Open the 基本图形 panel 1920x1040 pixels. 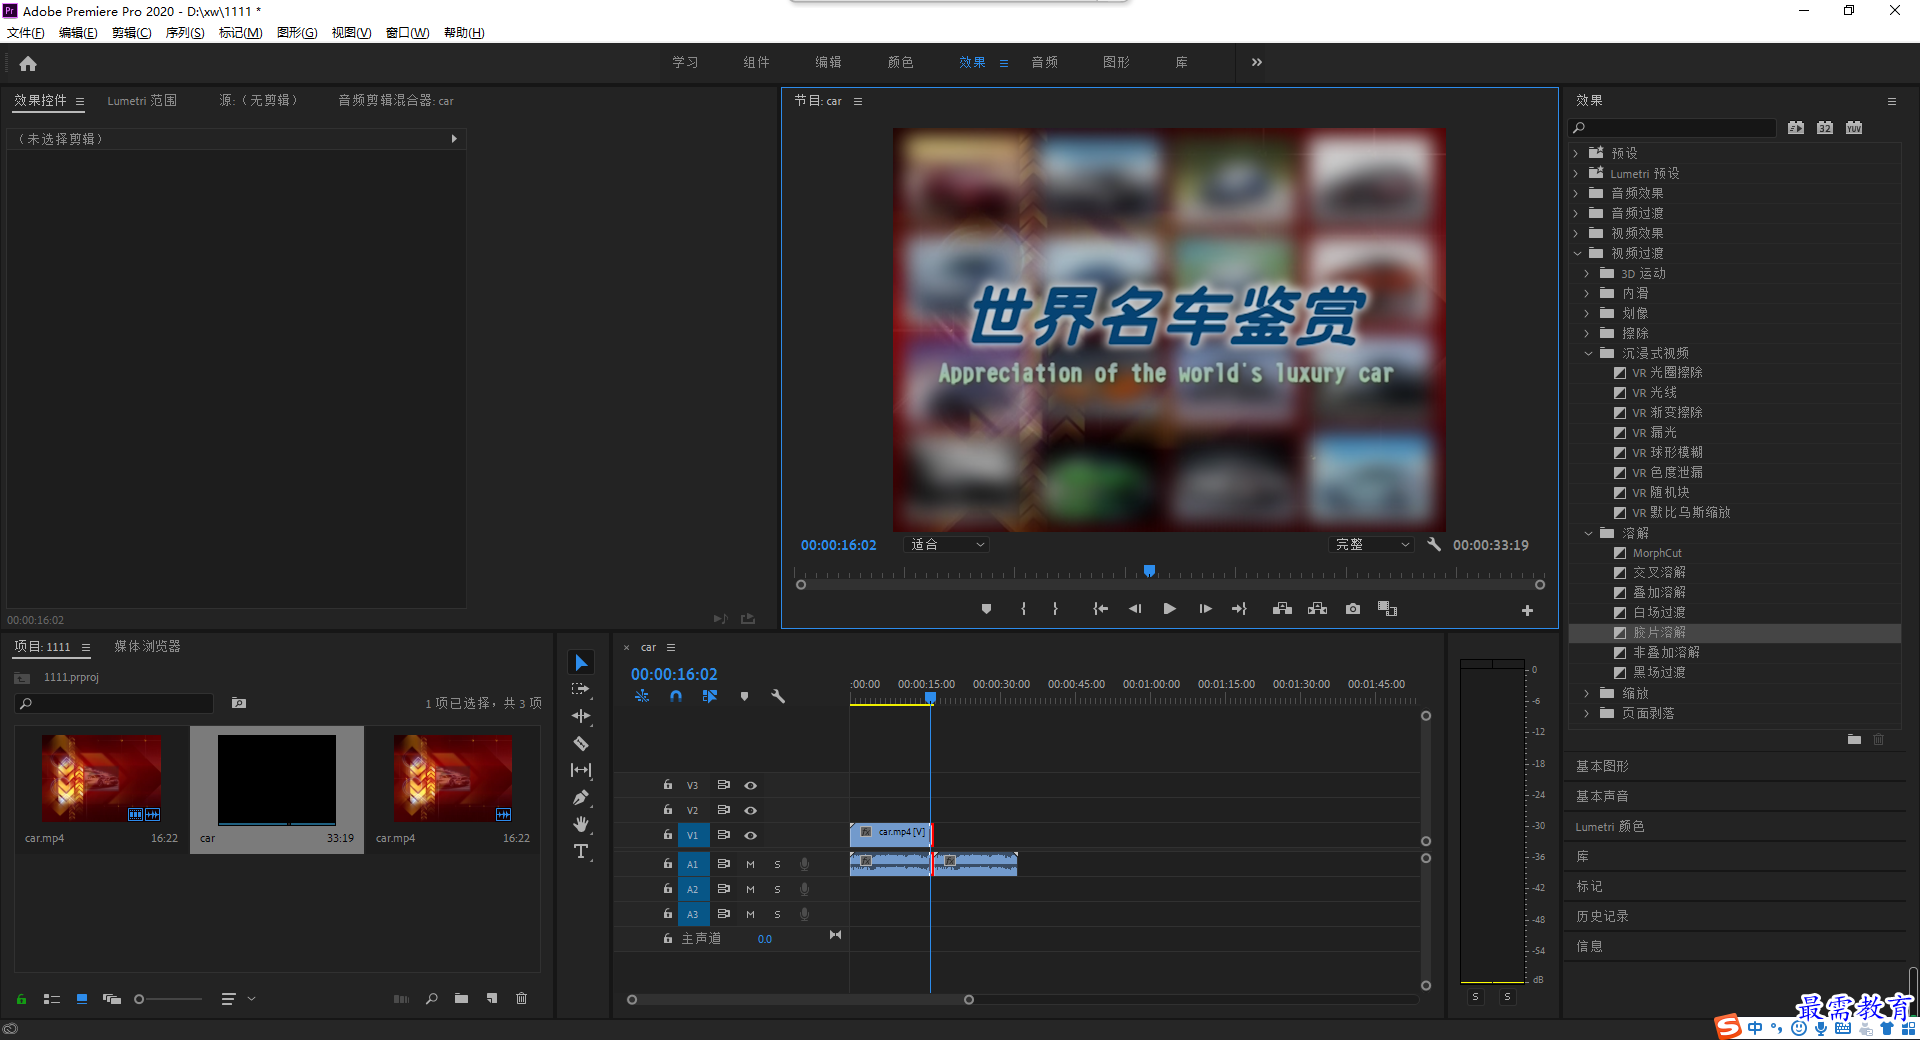(1602, 766)
